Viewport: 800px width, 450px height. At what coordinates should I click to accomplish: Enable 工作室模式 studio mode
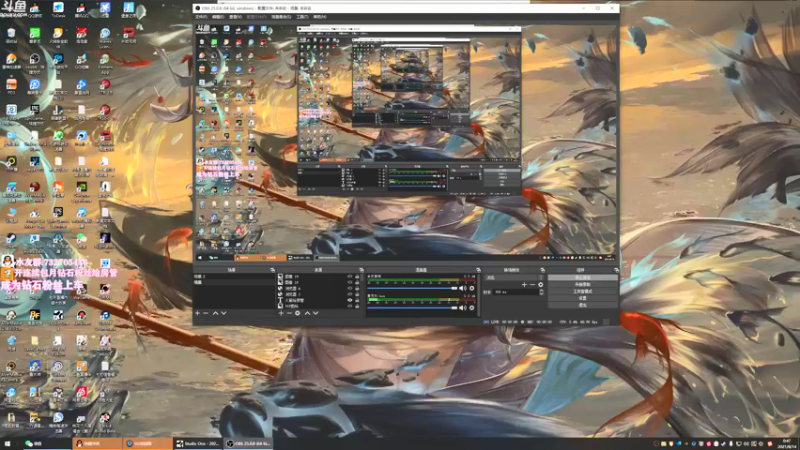[x=583, y=291]
